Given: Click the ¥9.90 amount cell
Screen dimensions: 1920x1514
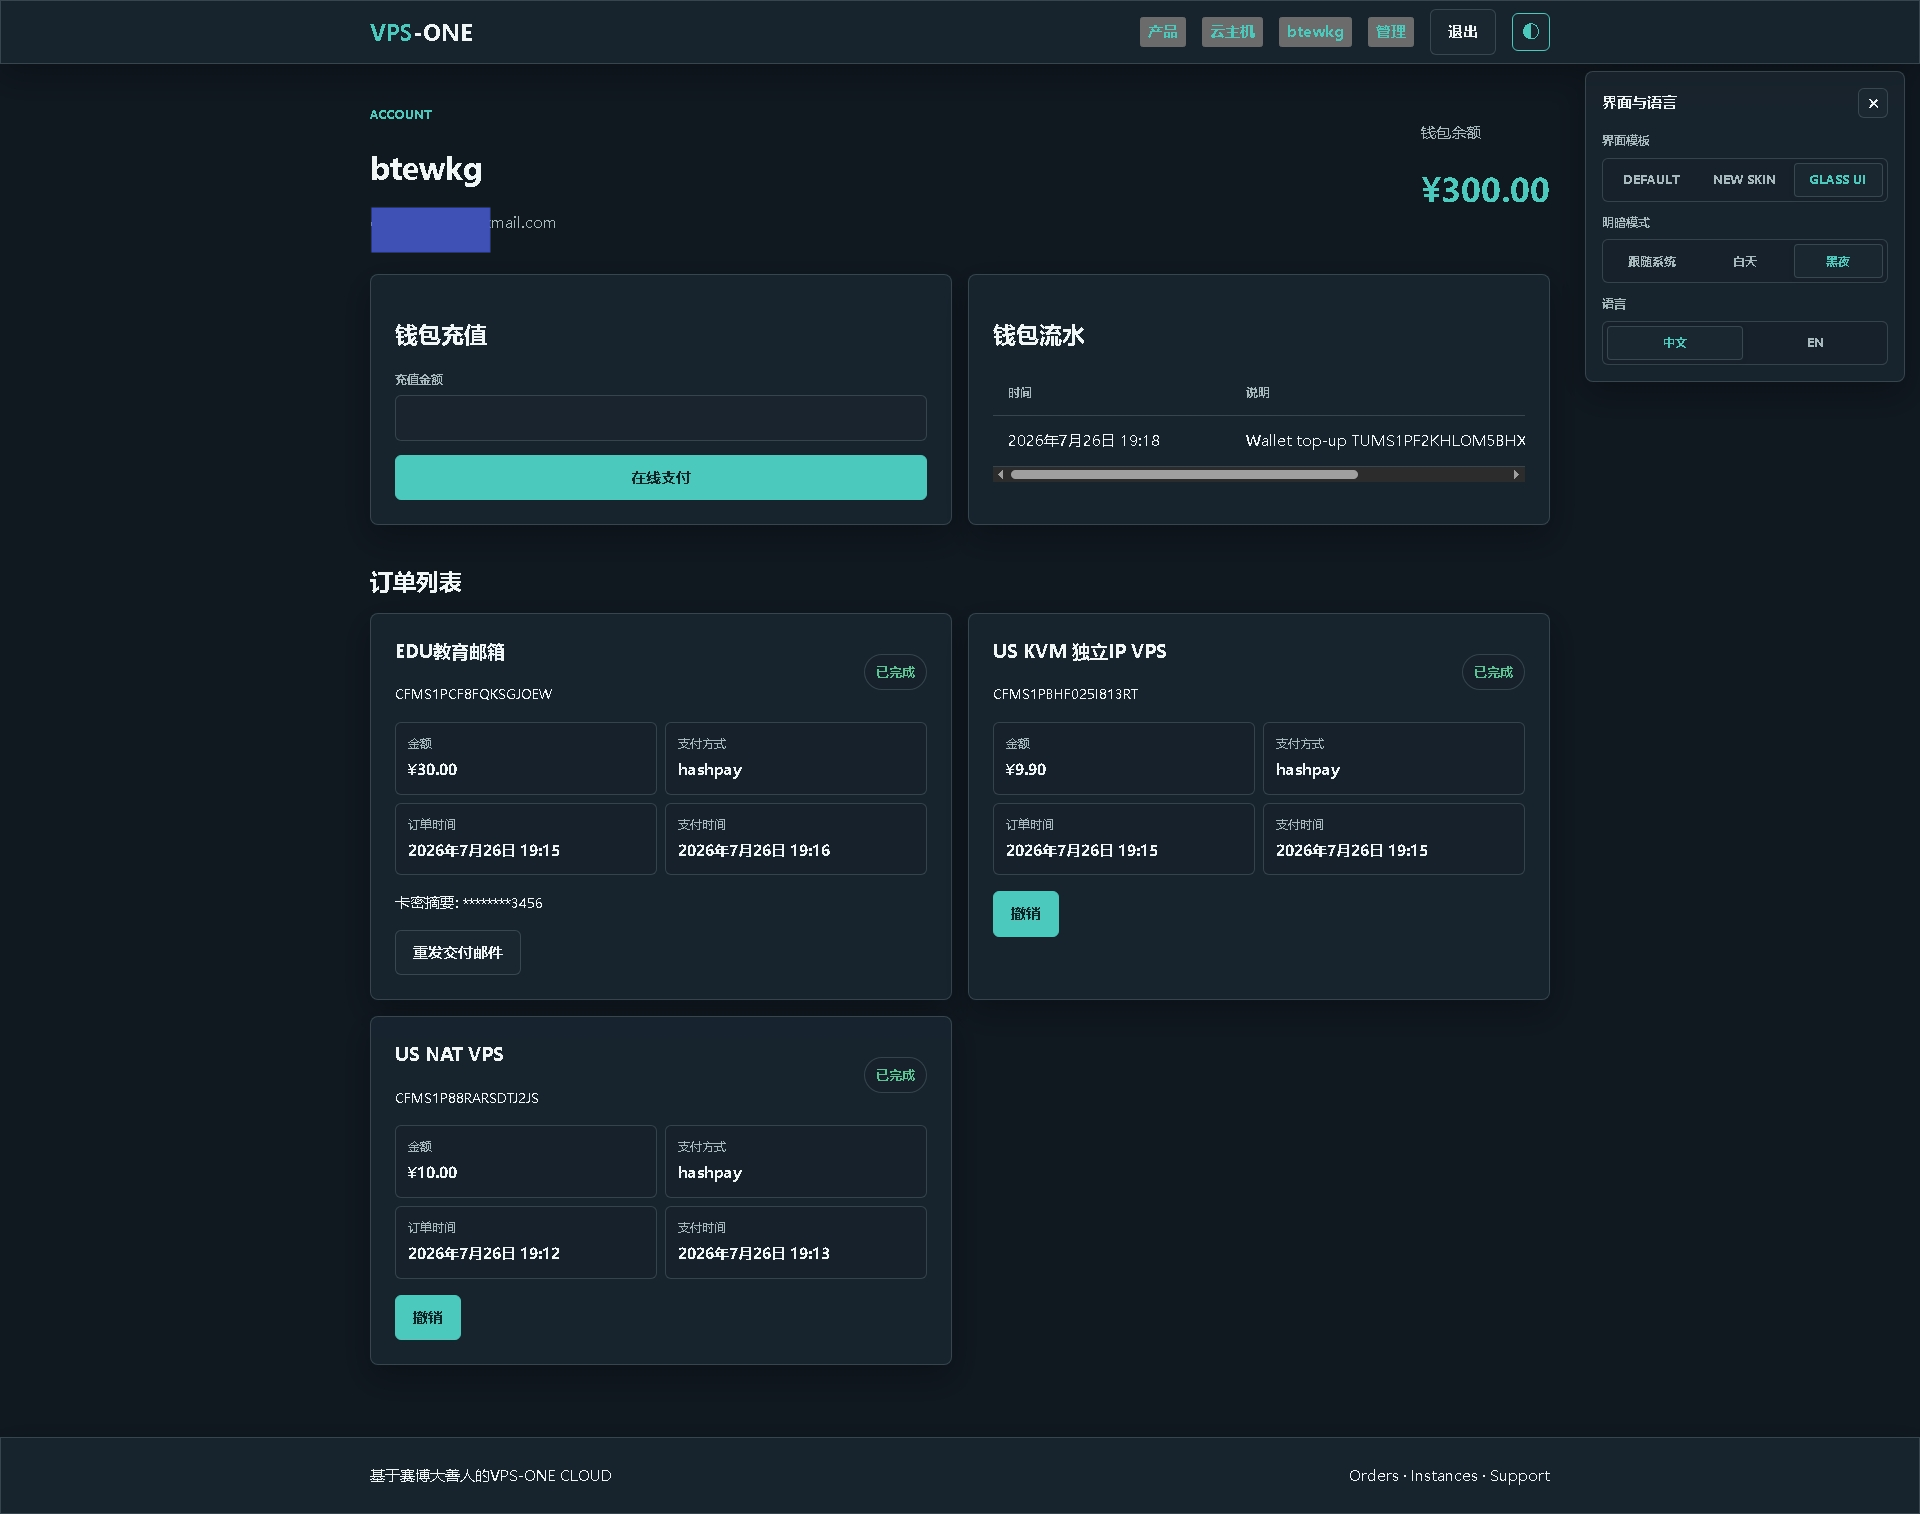Looking at the screenshot, I should (1123, 758).
